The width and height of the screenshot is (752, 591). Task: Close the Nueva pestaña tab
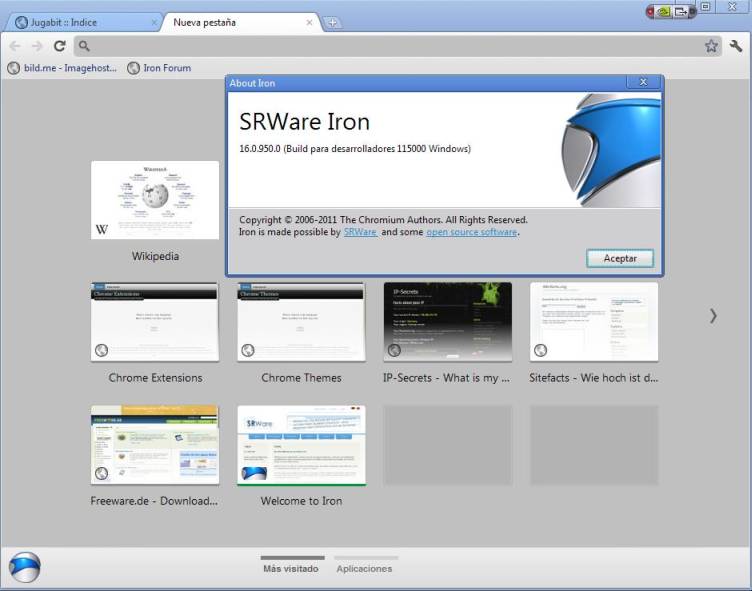[309, 23]
